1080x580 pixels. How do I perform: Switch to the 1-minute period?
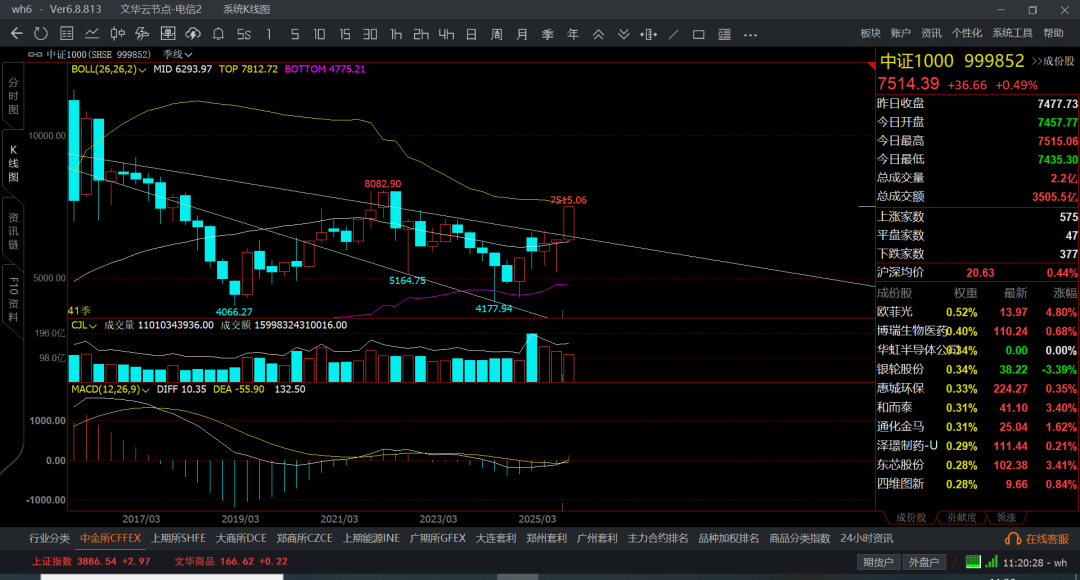269,34
